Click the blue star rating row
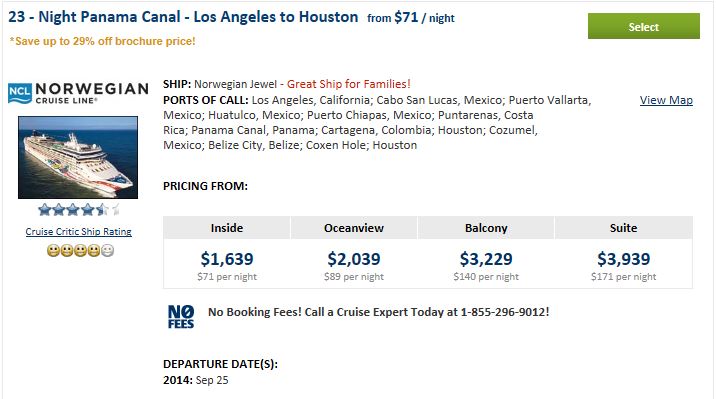The width and height of the screenshot is (716, 399). [79, 210]
